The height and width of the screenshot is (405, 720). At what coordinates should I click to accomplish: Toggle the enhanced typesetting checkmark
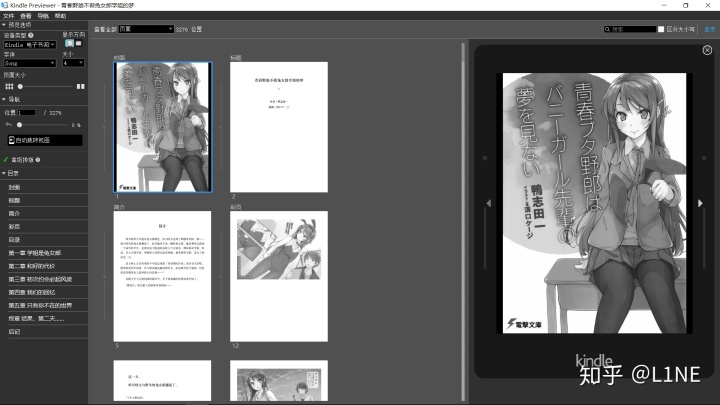(x=6, y=160)
